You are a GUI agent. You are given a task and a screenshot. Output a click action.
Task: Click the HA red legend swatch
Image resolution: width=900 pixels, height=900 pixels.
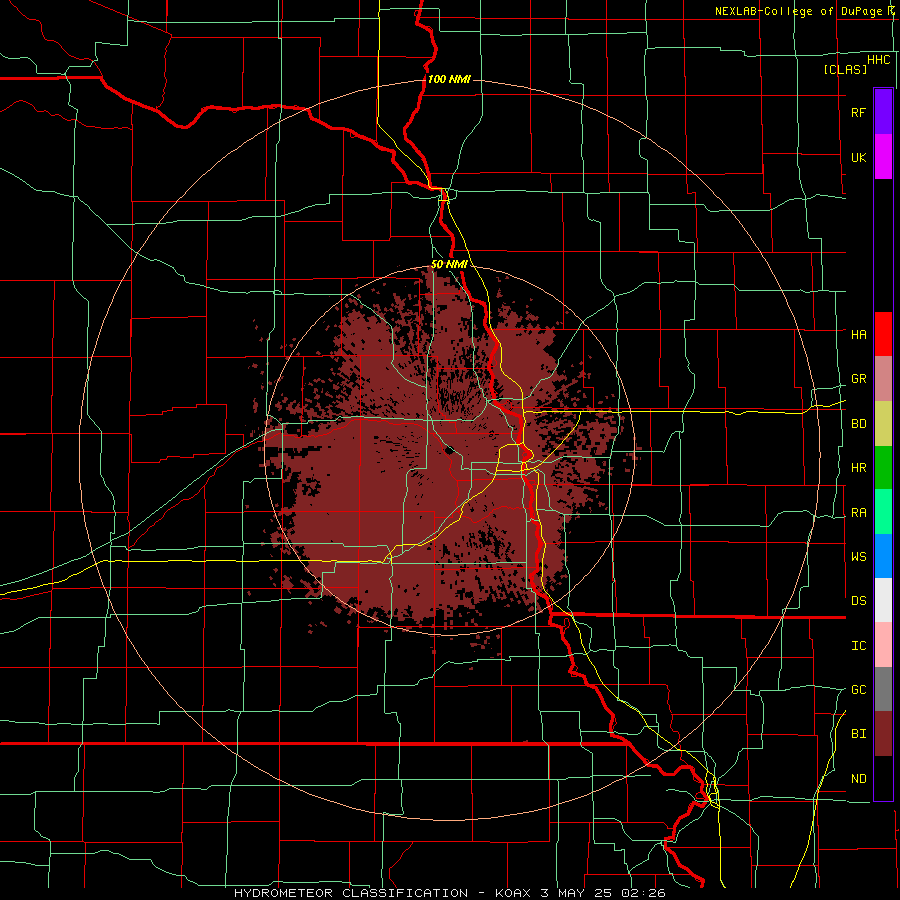[883, 334]
